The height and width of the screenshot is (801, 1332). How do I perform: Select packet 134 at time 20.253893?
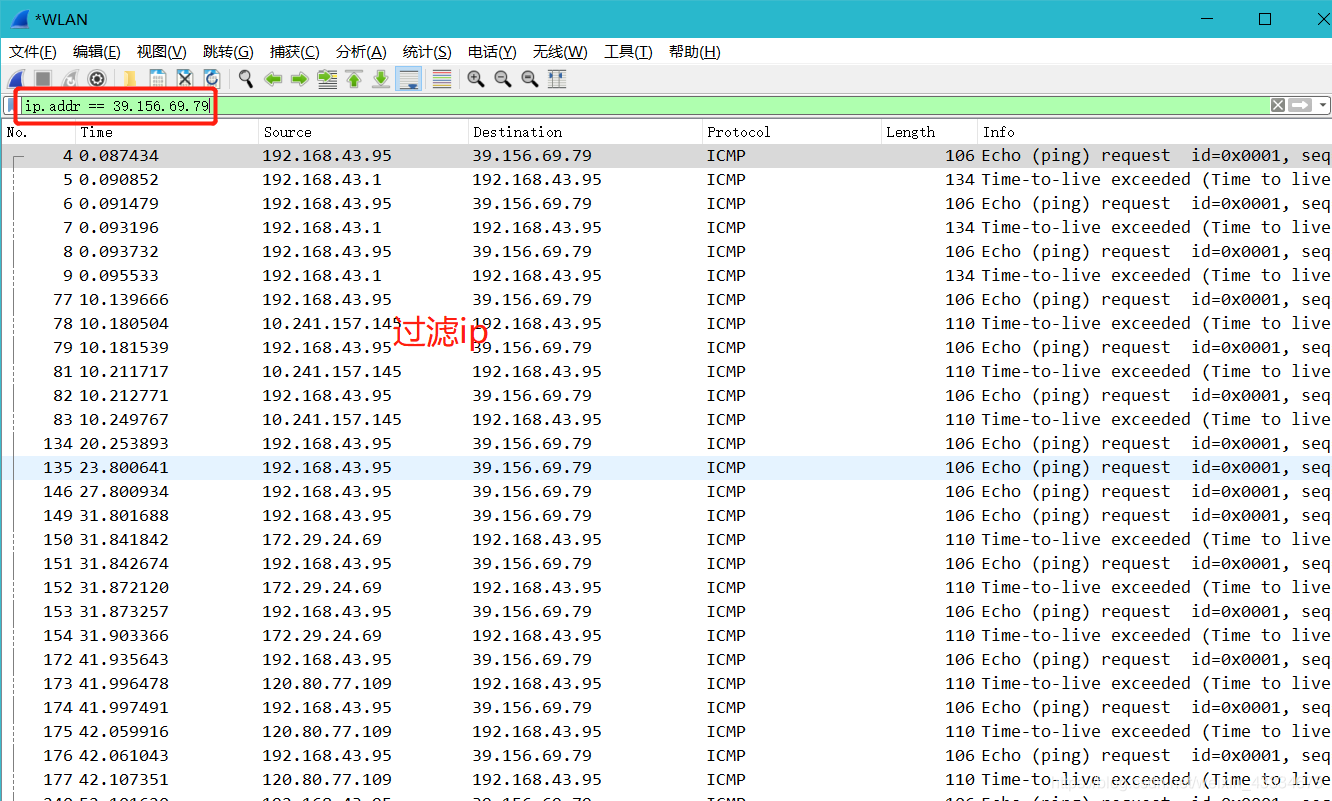[666, 444]
